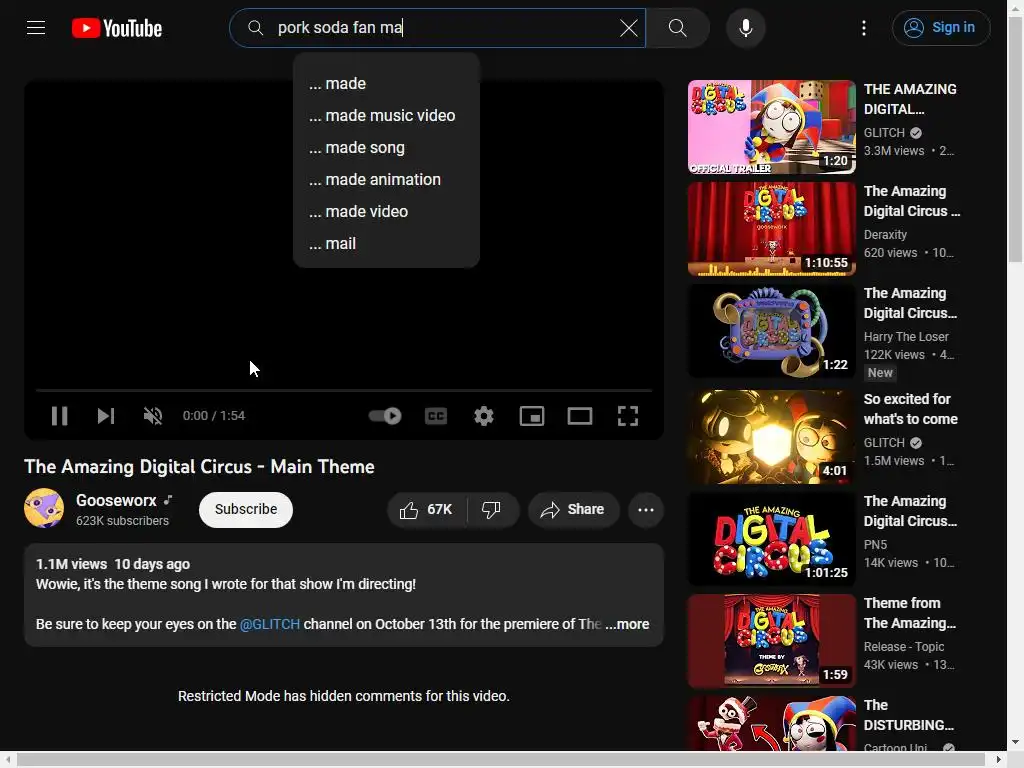1024x768 pixels.
Task: Open the Deraxity 1:10:55 video thumbnail
Action: coord(771,229)
